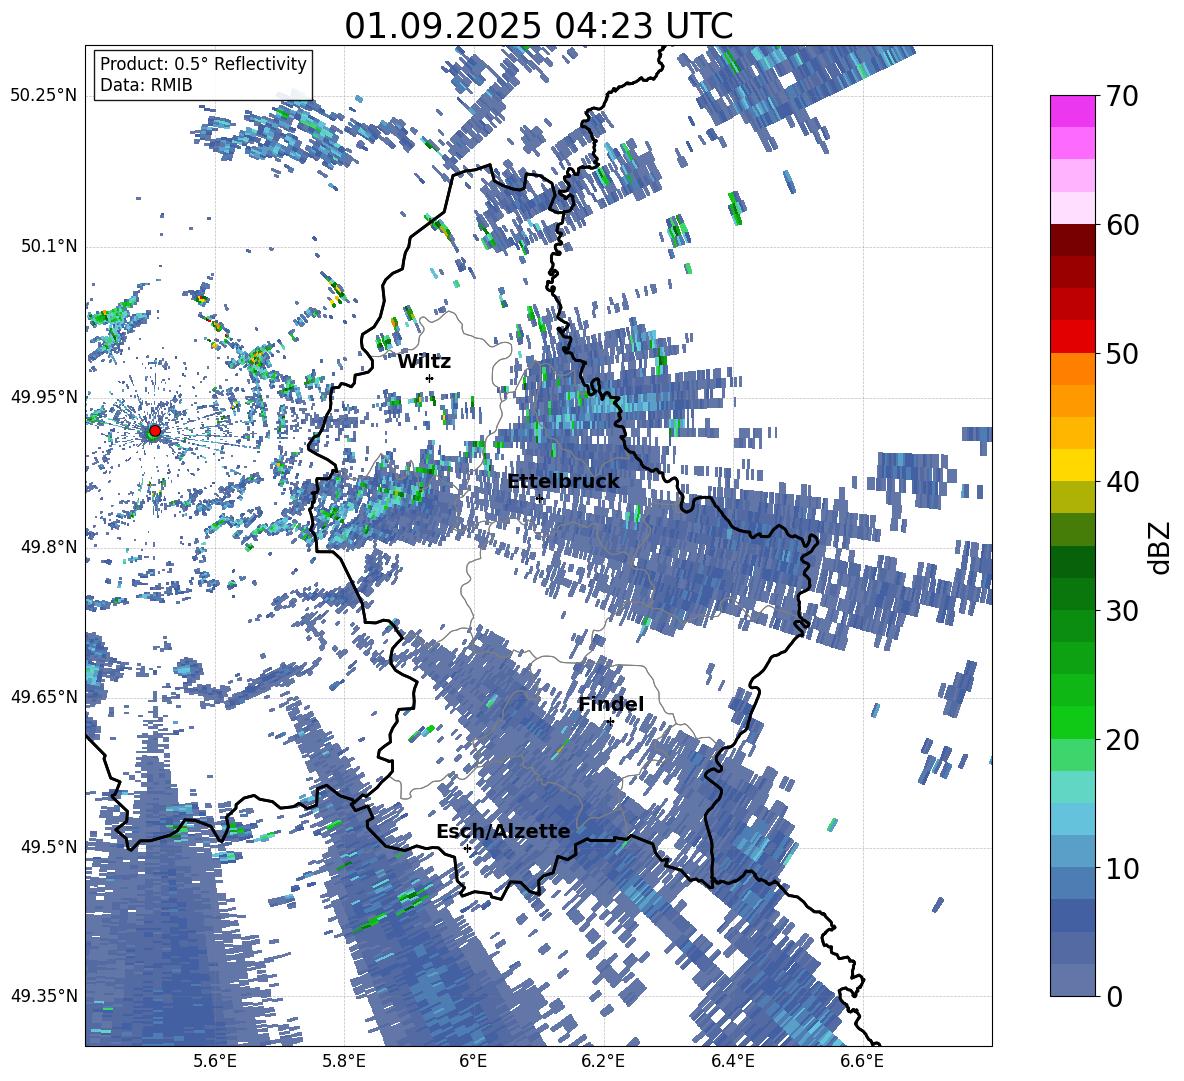Click the dBZ colorbar axis label
Screen dimensions: 1184x1081
point(1161,547)
